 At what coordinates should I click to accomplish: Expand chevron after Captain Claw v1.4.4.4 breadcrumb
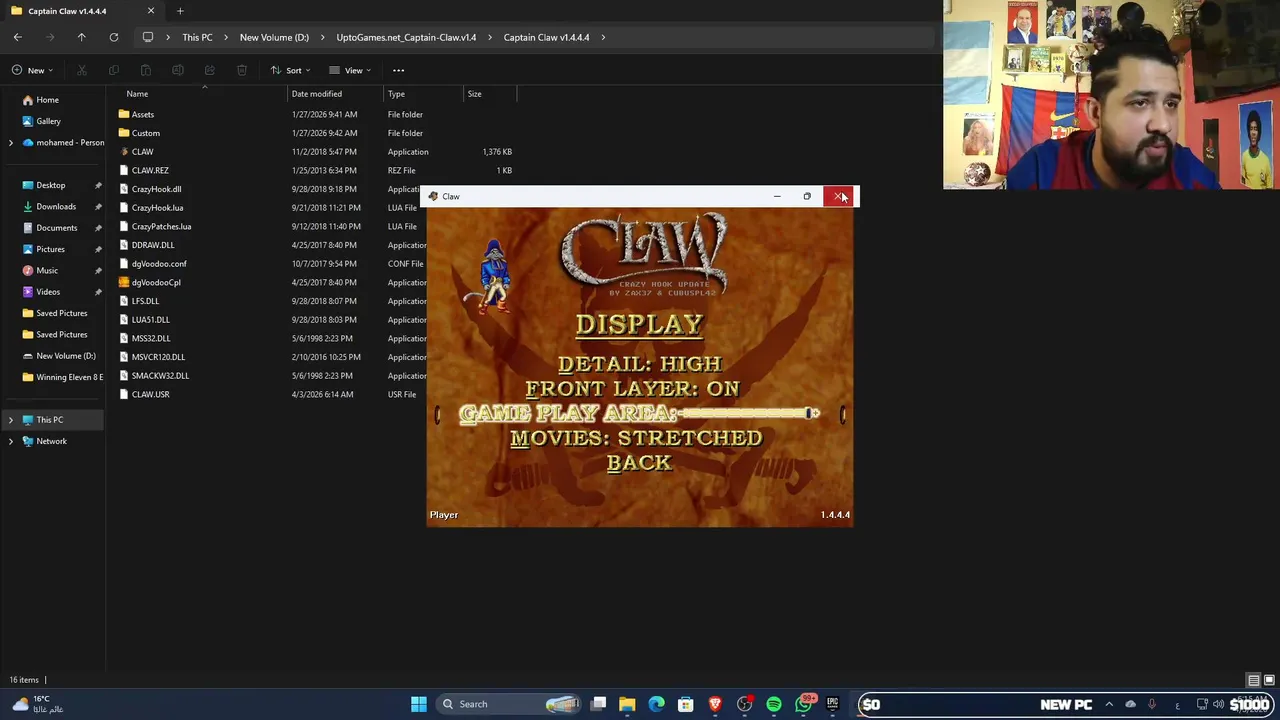(604, 37)
